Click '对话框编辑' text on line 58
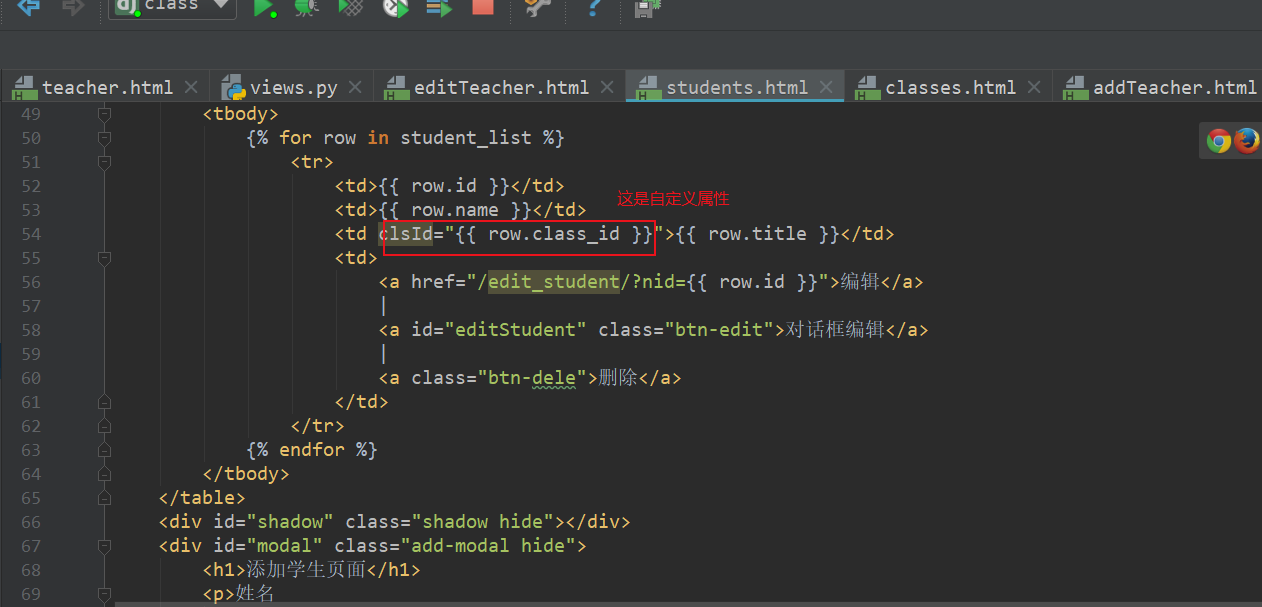Viewport: 1262px width, 607px height. [x=835, y=330]
